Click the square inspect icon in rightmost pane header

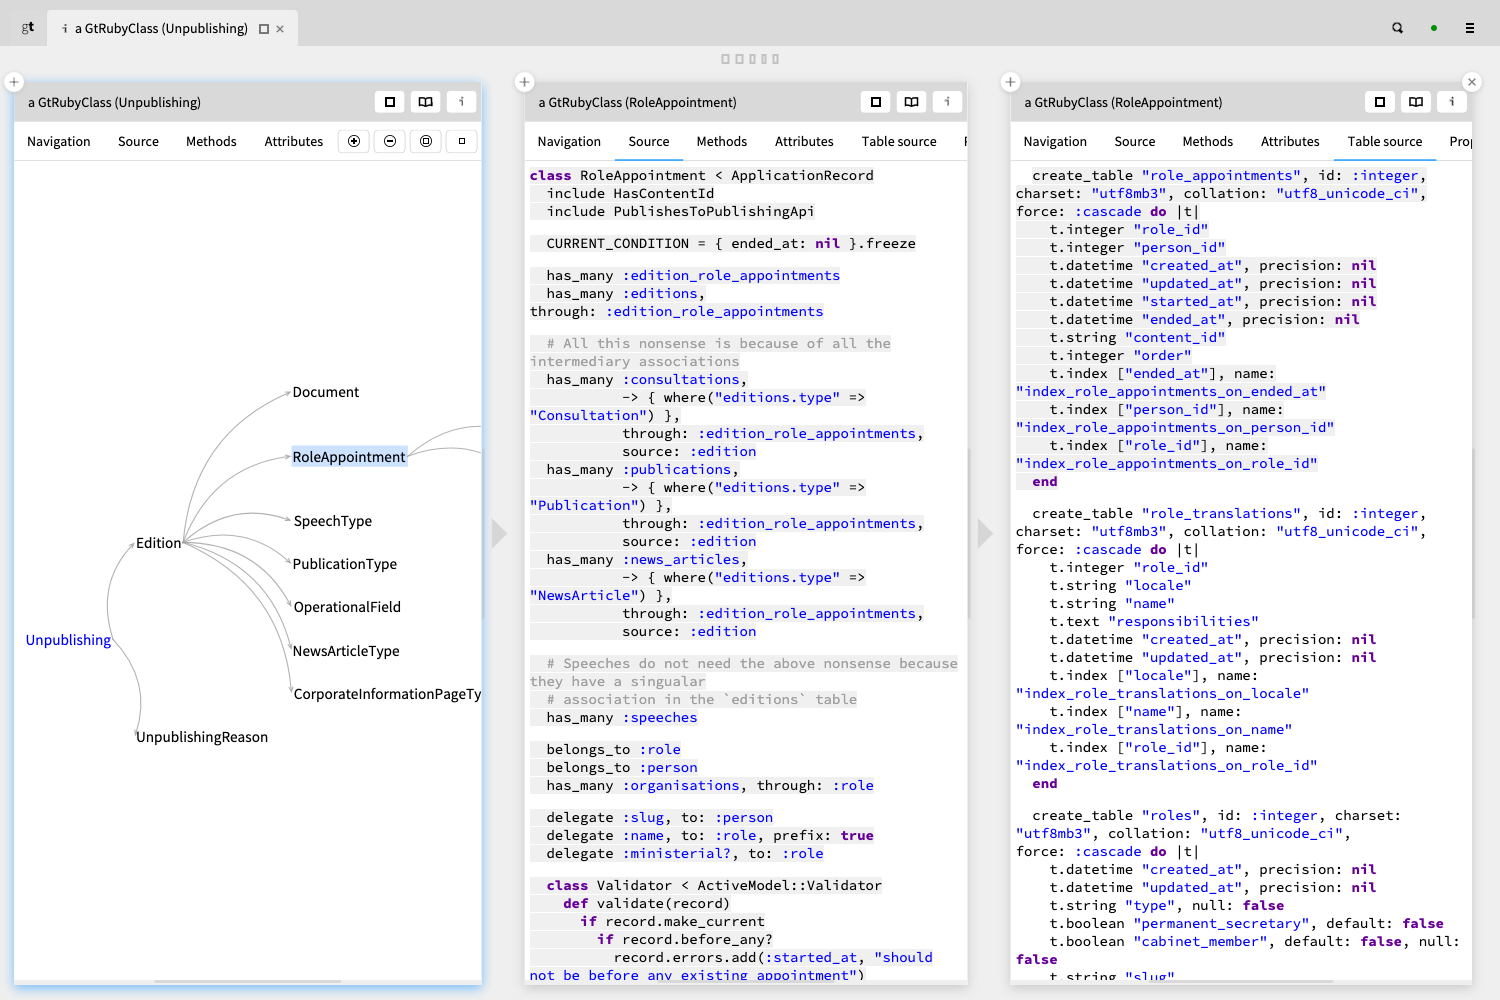point(1380,102)
